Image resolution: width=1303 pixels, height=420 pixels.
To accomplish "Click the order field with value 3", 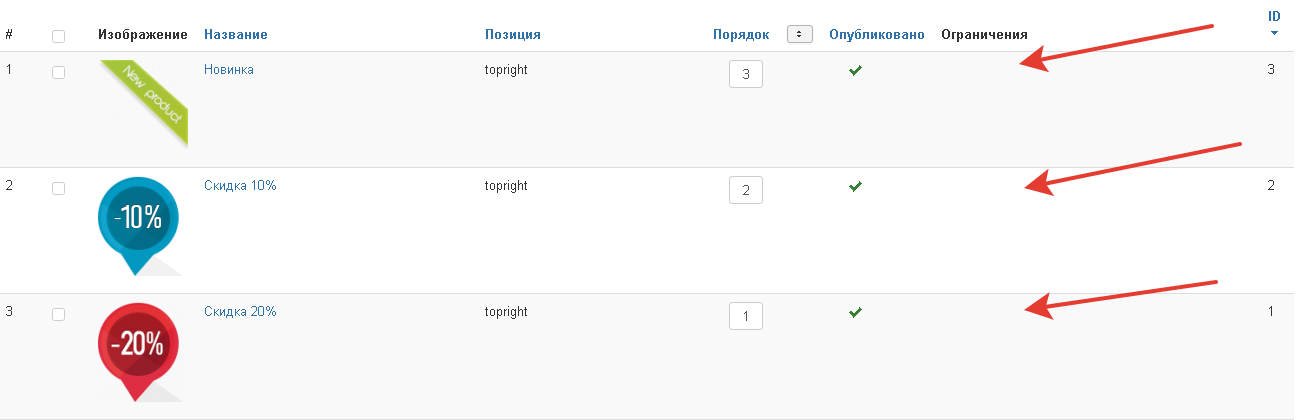I will click(746, 74).
